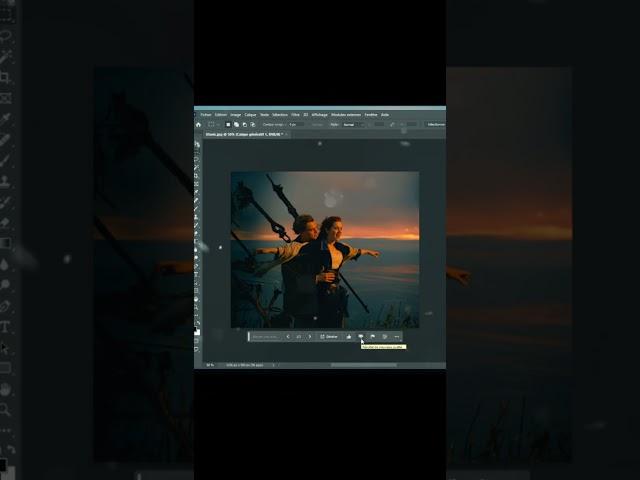The width and height of the screenshot is (640, 480).
Task: Click the report flag icon in task bar
Action: [373, 337]
